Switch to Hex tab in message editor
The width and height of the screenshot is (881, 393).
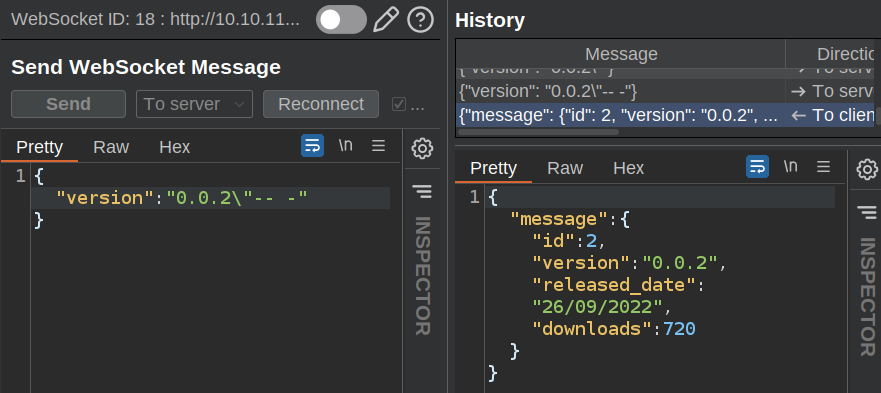175,147
